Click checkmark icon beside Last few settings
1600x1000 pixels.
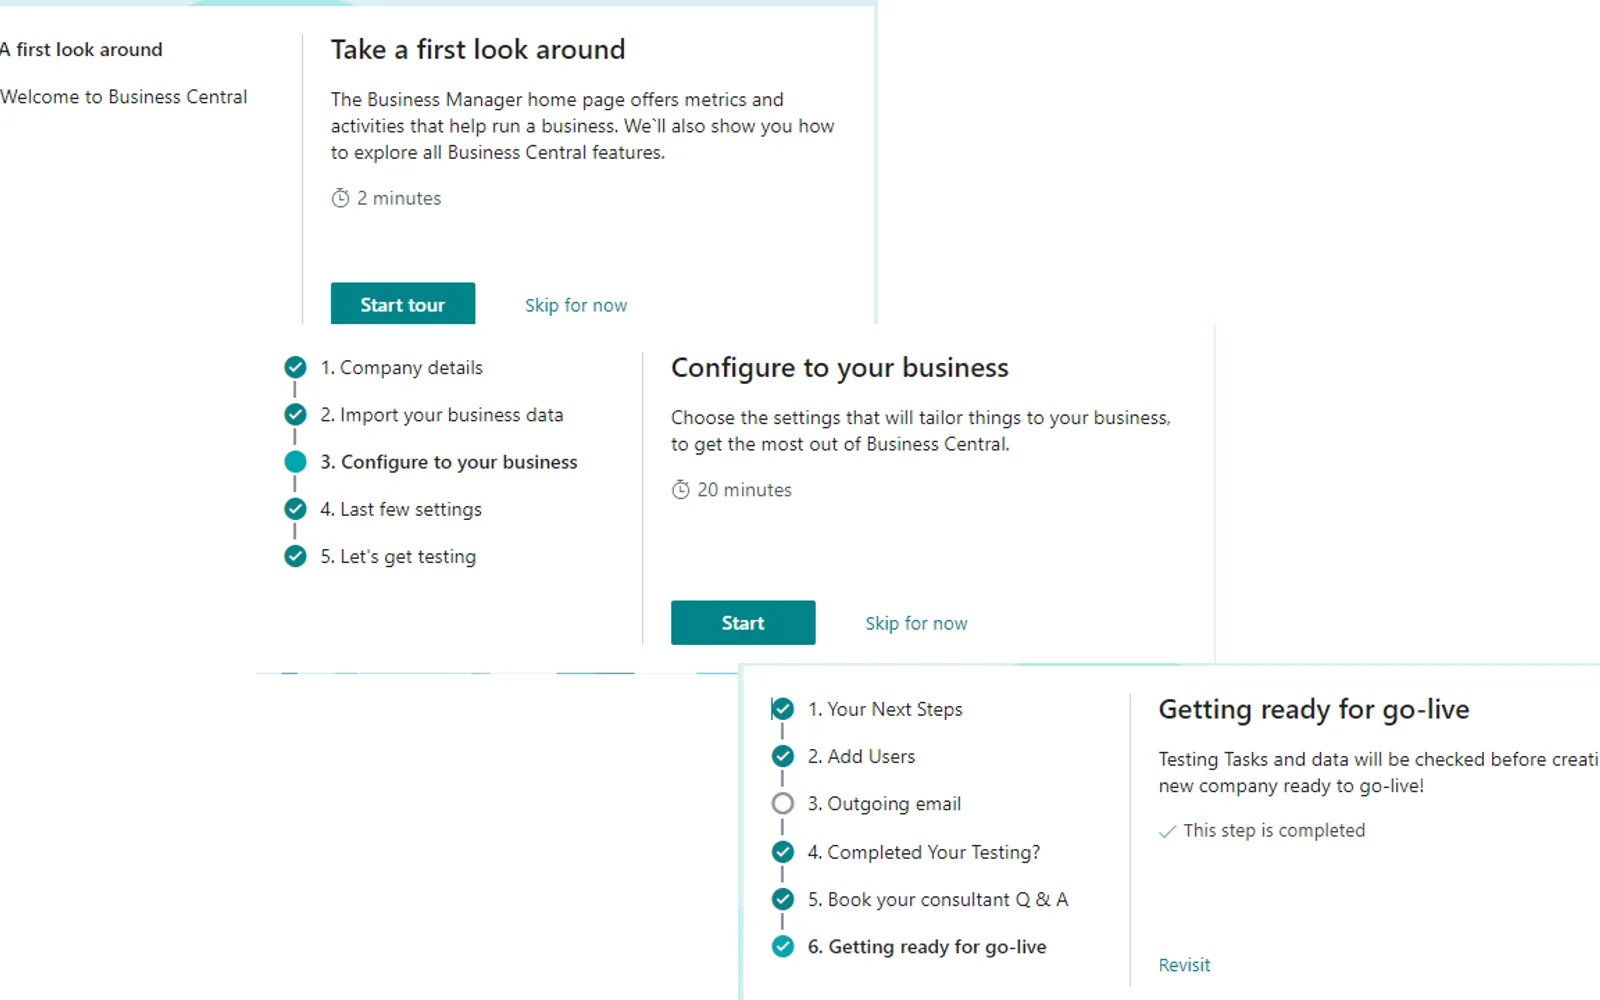tap(295, 509)
